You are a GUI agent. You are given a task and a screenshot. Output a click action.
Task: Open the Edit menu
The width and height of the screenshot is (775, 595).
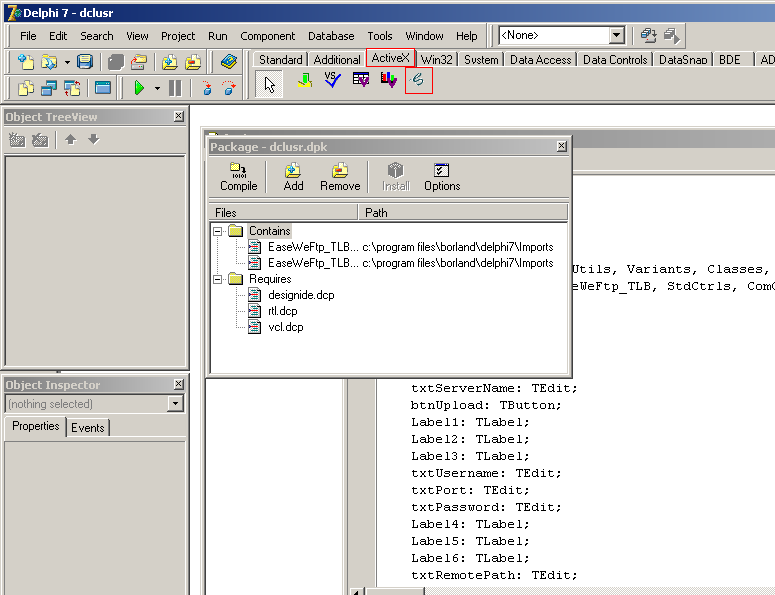click(x=58, y=36)
